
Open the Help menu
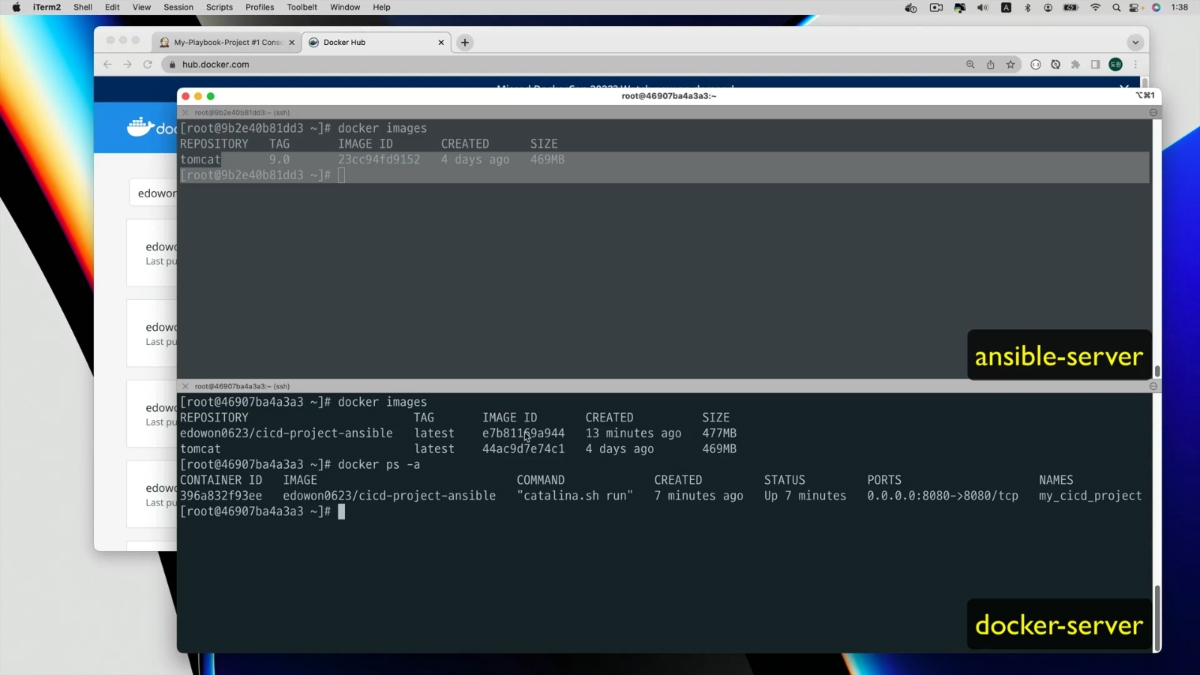(381, 7)
